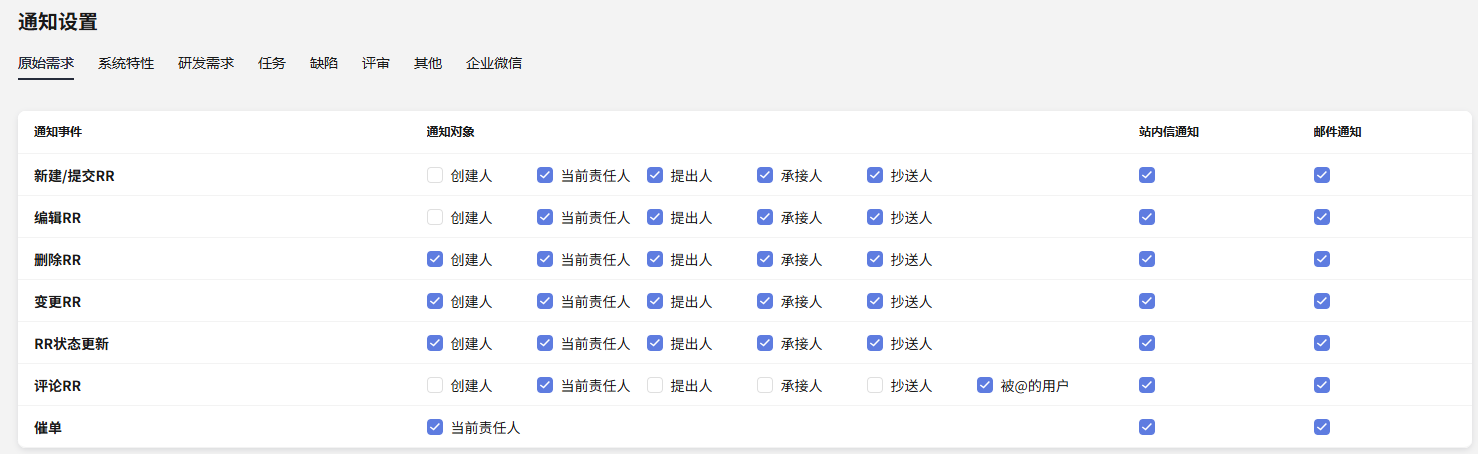Image resolution: width=1478 pixels, height=454 pixels.
Task: Switch to the 其他 tab
Action: click(428, 63)
